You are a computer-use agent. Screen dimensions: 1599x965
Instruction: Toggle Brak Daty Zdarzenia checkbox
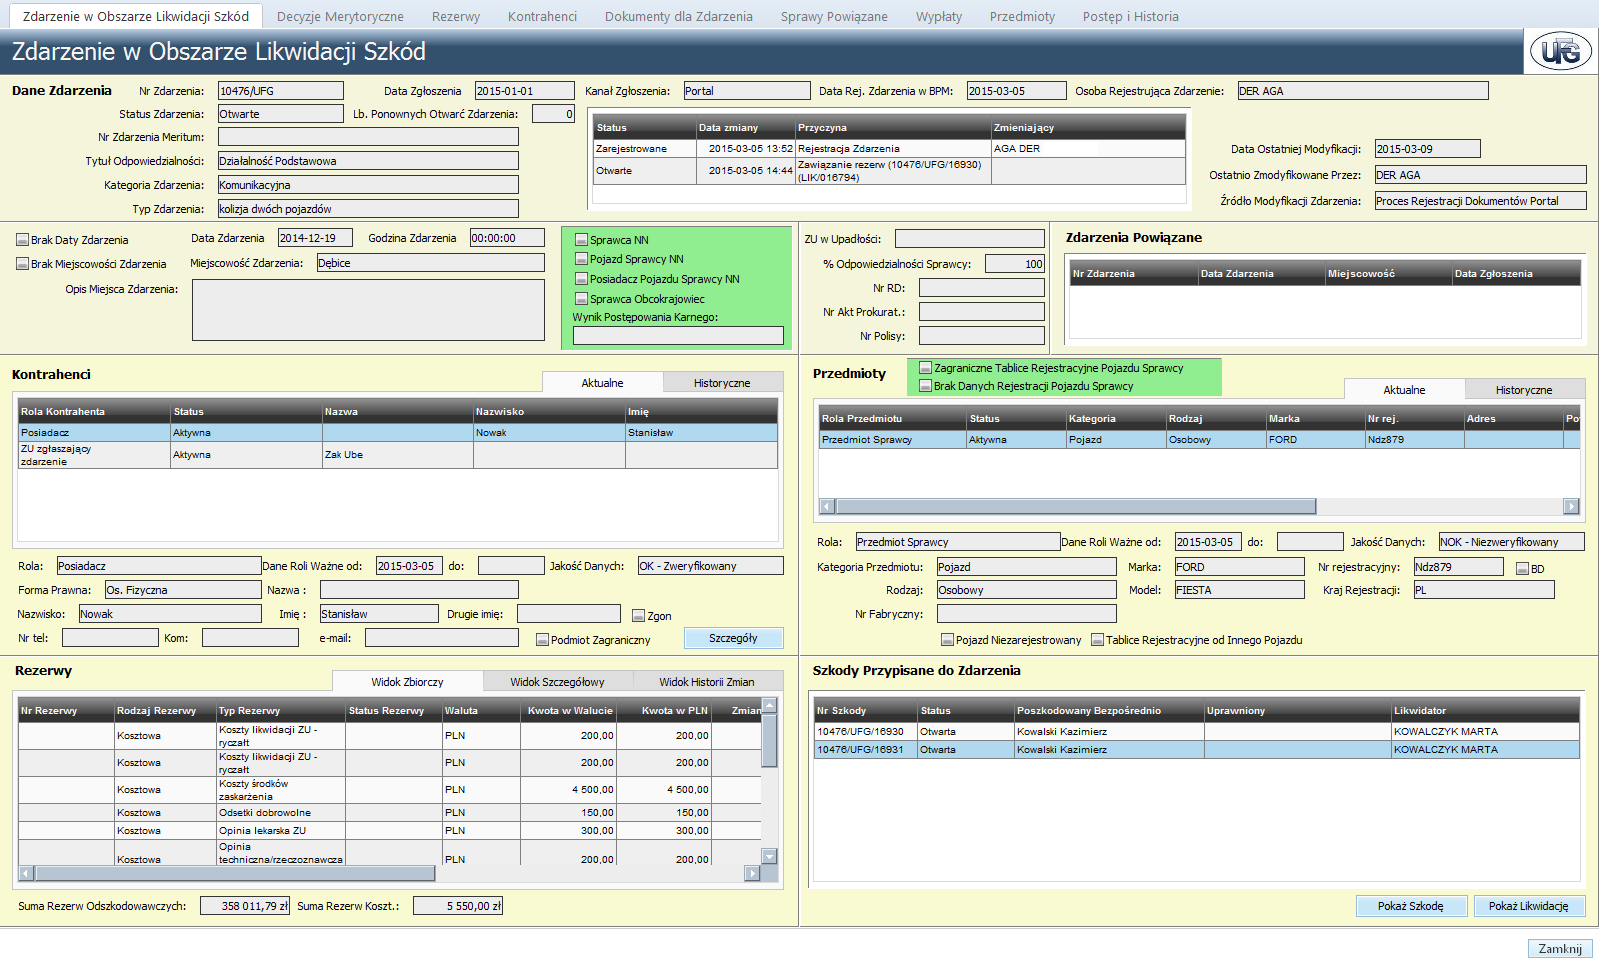pos(22,240)
